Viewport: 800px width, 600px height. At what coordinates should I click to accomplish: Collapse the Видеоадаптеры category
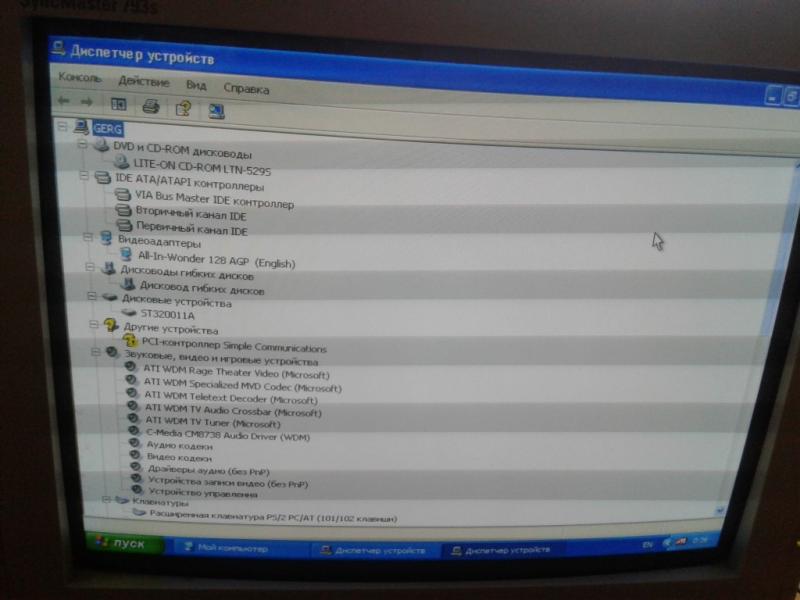click(x=88, y=237)
